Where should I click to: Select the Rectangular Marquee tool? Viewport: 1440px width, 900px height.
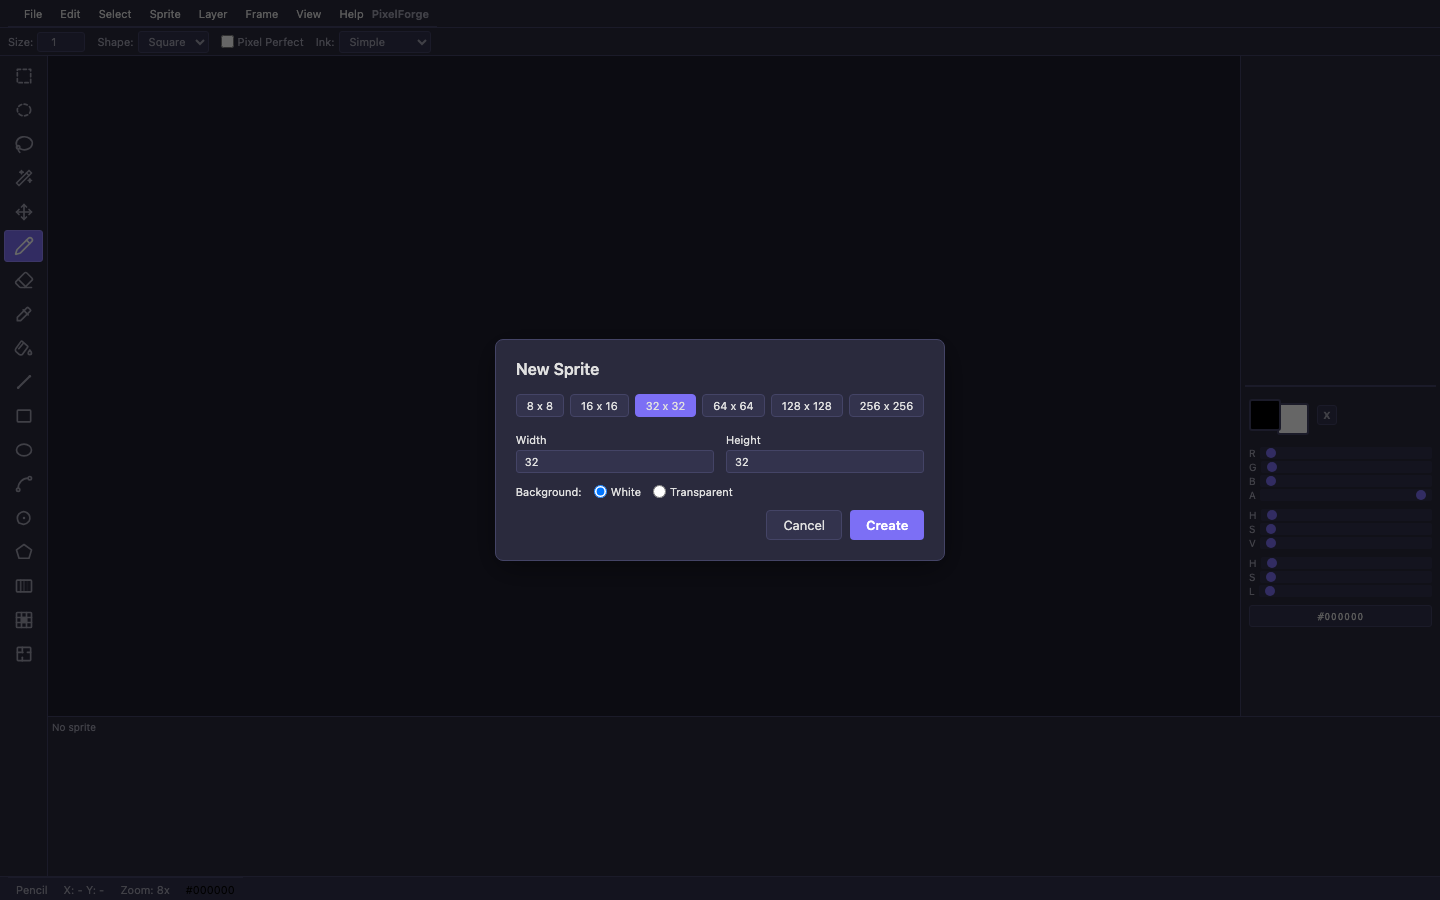coord(24,76)
